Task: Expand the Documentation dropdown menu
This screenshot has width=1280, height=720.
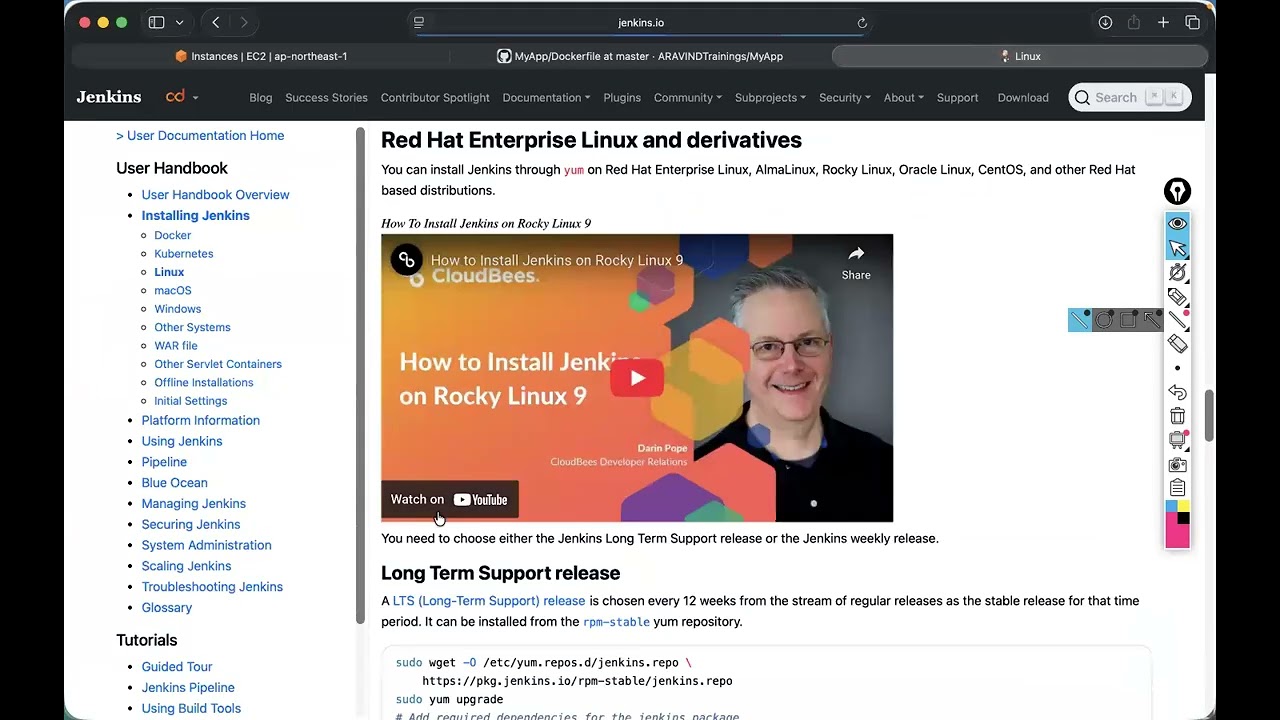Action: [546, 98]
